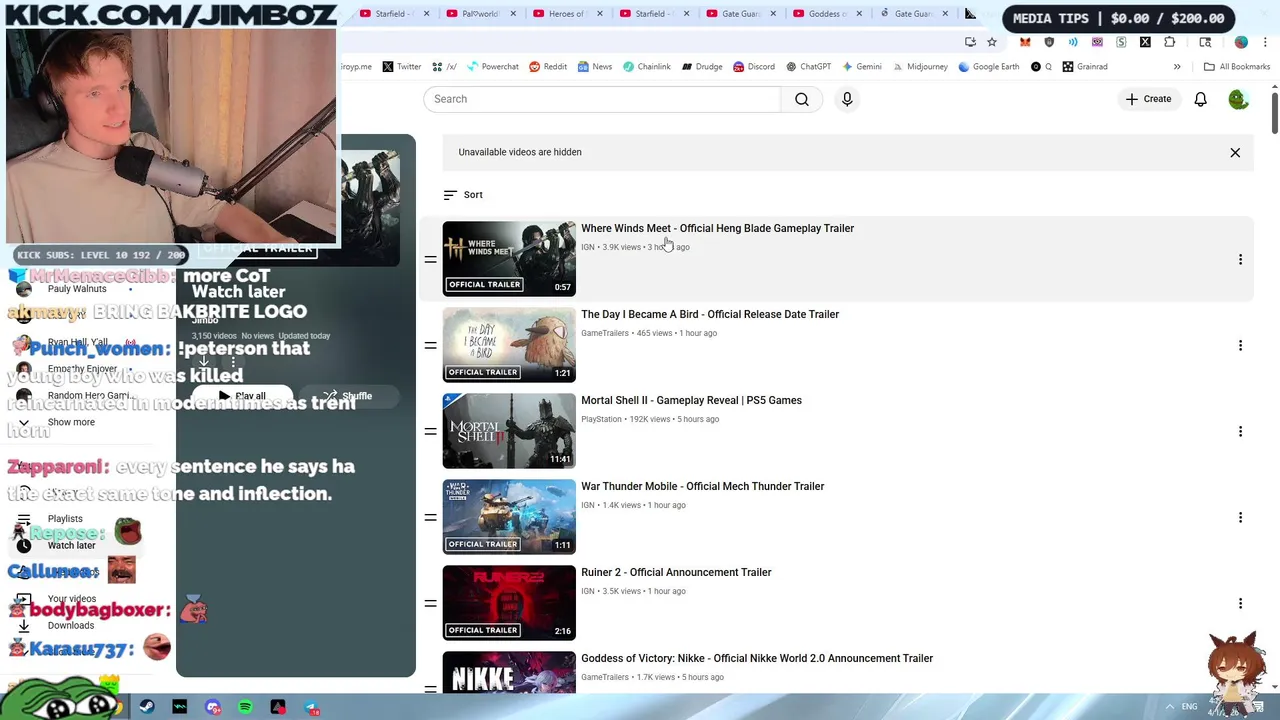Viewport: 1280px width, 720px height.
Task: Open Twitter bookmark
Action: (x=402, y=67)
